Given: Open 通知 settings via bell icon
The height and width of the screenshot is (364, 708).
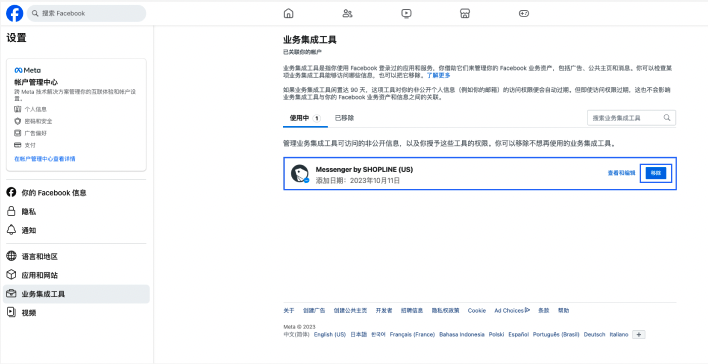Looking at the screenshot, I should tap(11, 230).
